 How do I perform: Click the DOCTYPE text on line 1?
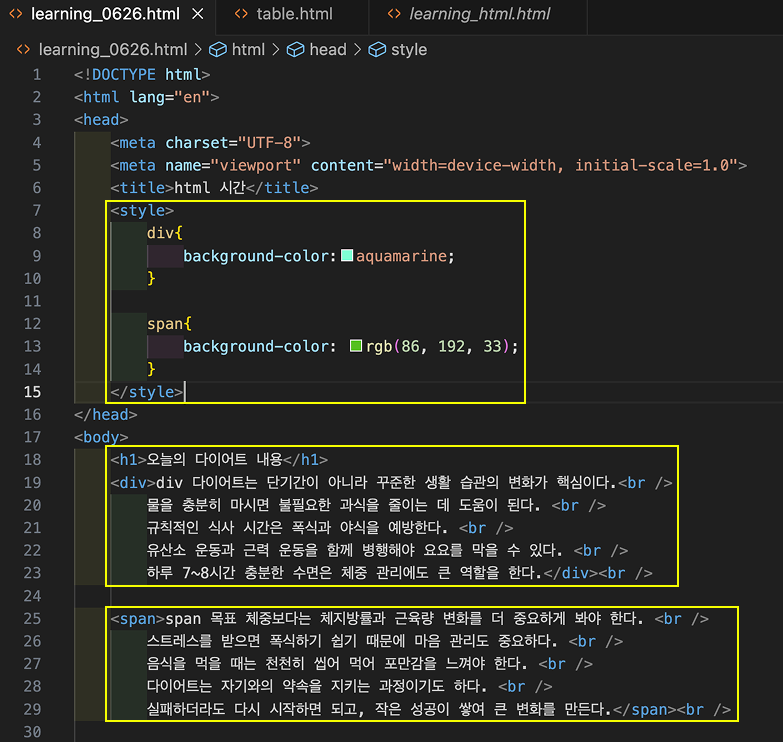point(124,75)
